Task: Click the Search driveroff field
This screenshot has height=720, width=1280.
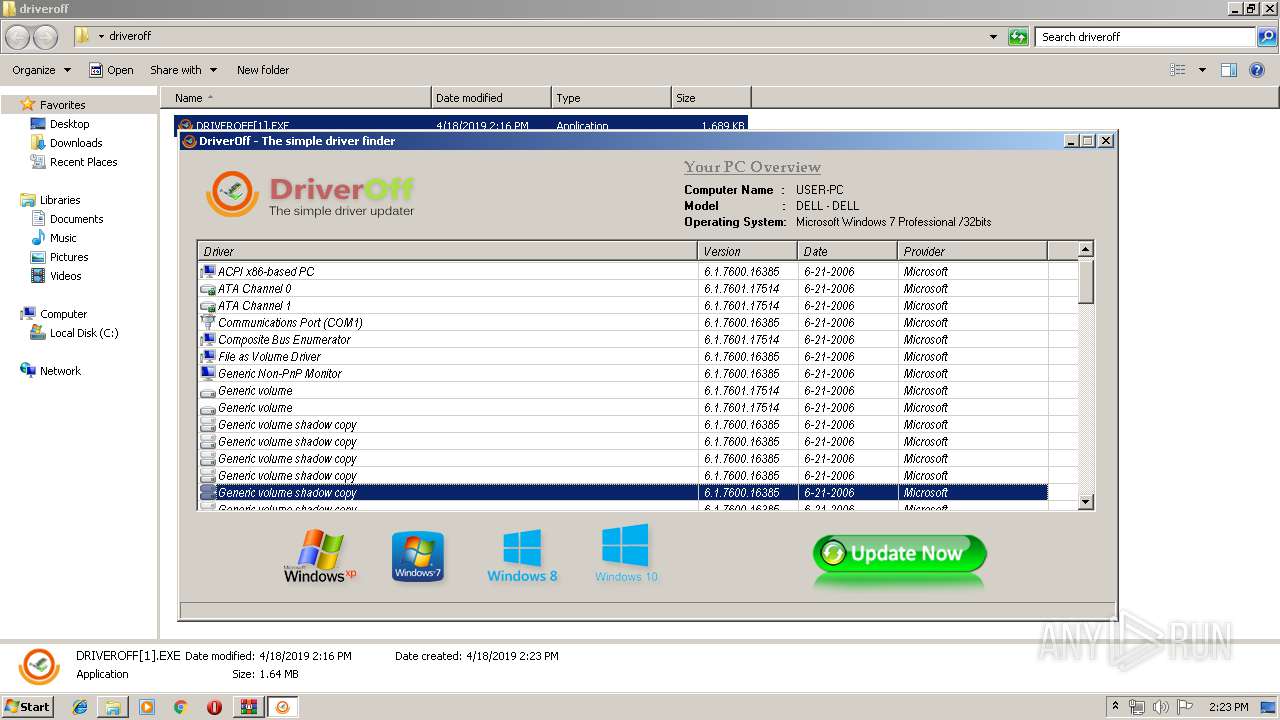Action: tap(1145, 37)
